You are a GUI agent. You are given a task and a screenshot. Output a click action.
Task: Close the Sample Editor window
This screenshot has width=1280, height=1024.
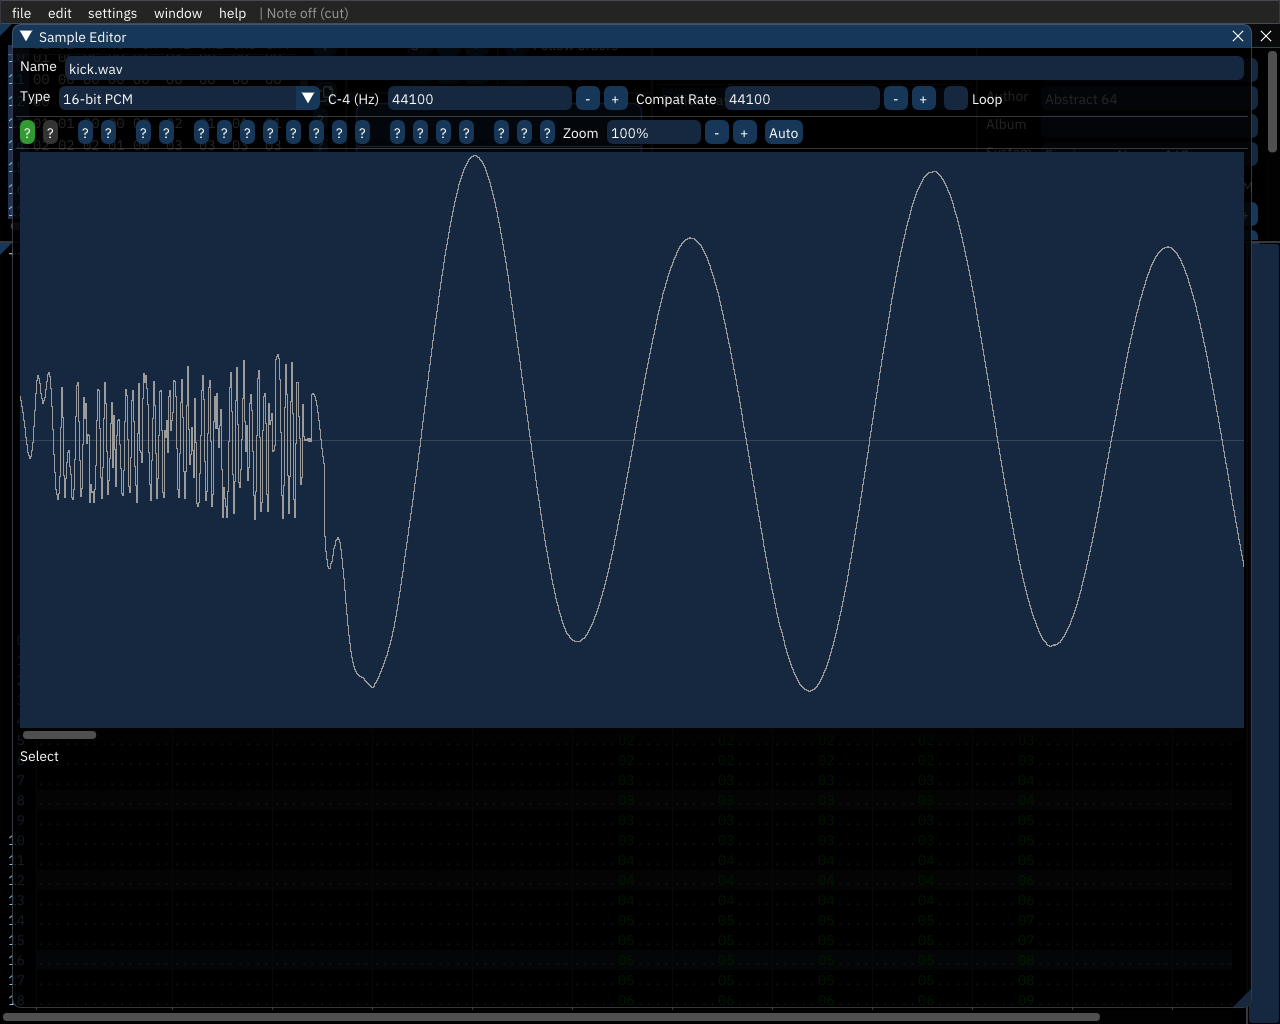click(x=1238, y=36)
